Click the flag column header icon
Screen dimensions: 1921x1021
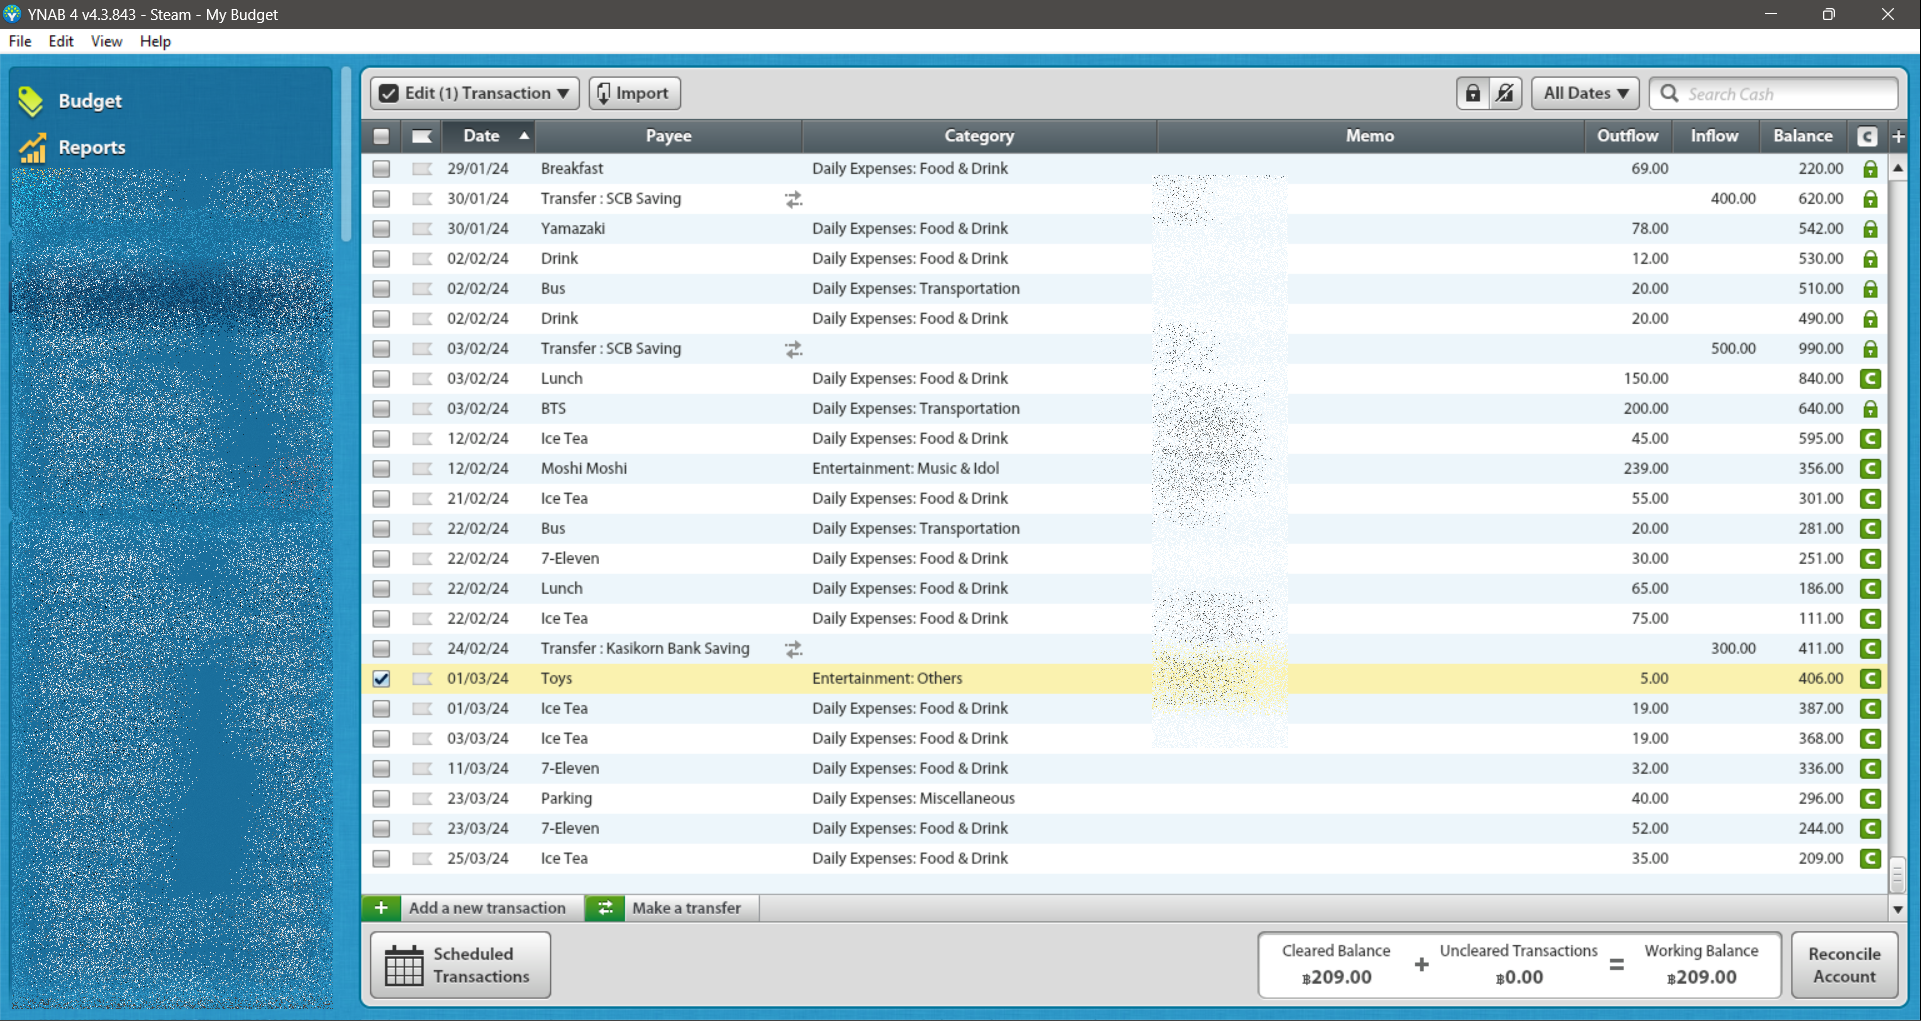point(422,137)
